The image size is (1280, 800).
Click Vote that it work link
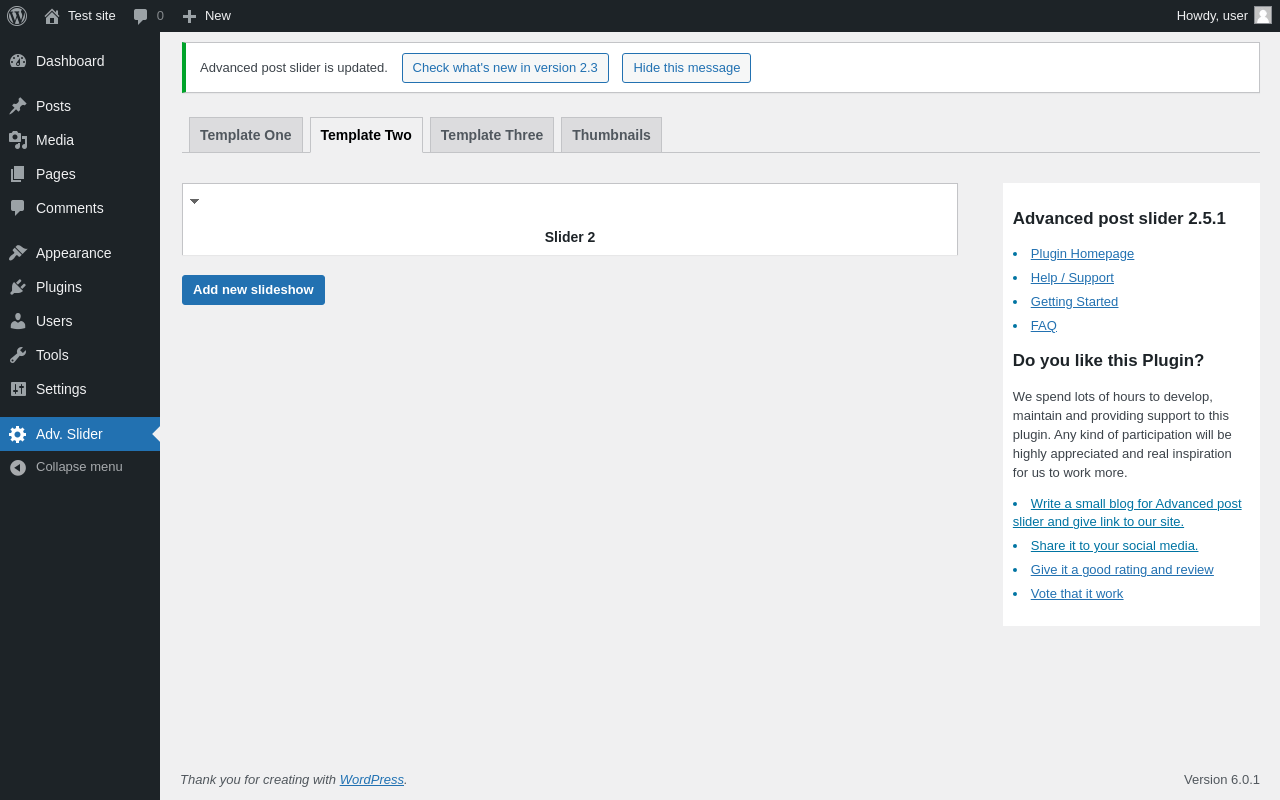pos(1077,594)
